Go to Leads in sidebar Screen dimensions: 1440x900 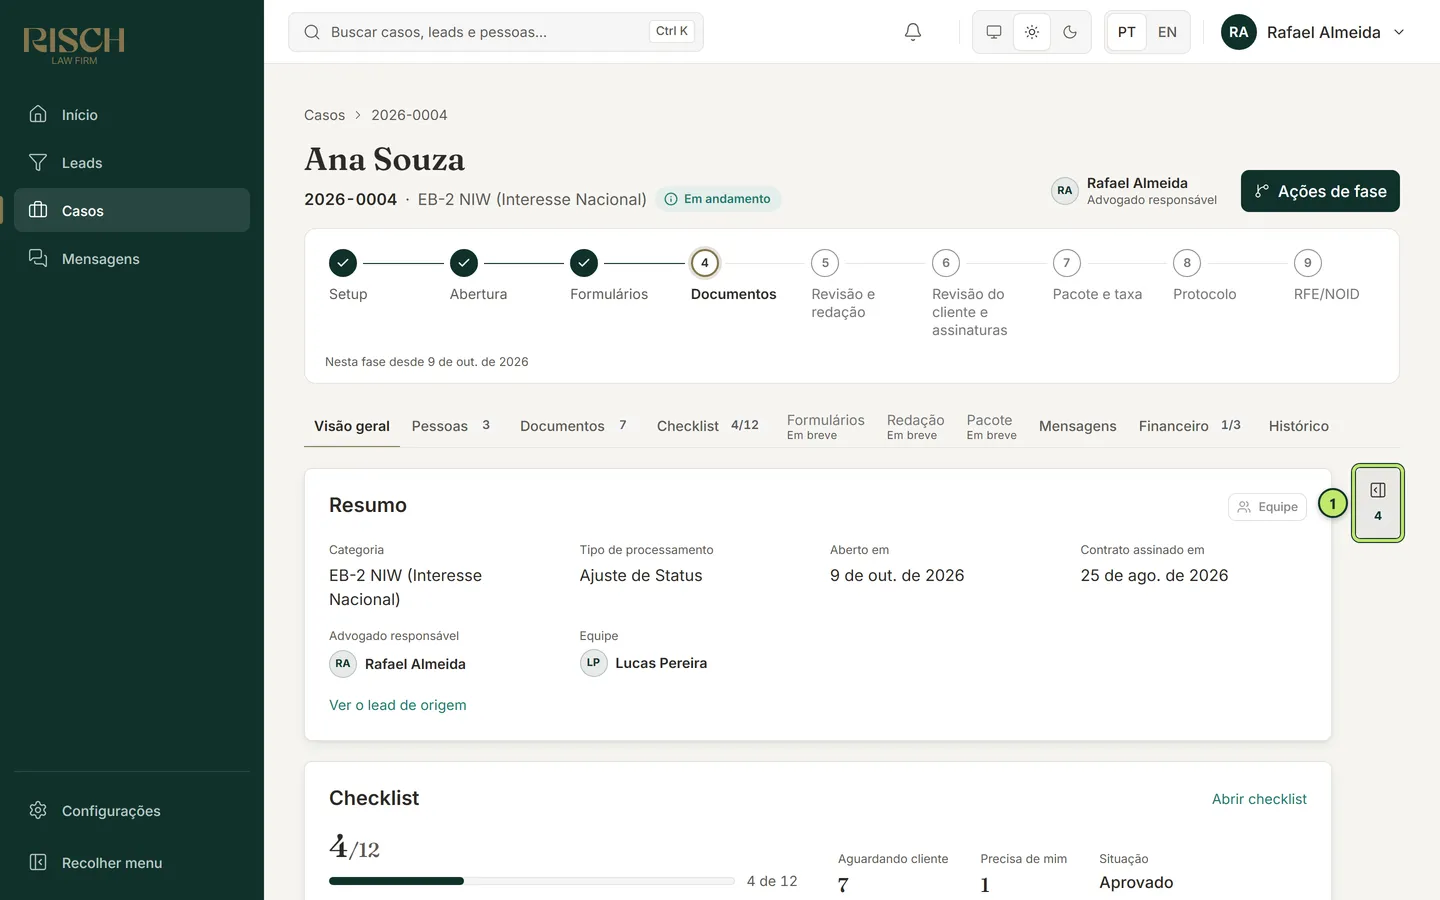(132, 163)
